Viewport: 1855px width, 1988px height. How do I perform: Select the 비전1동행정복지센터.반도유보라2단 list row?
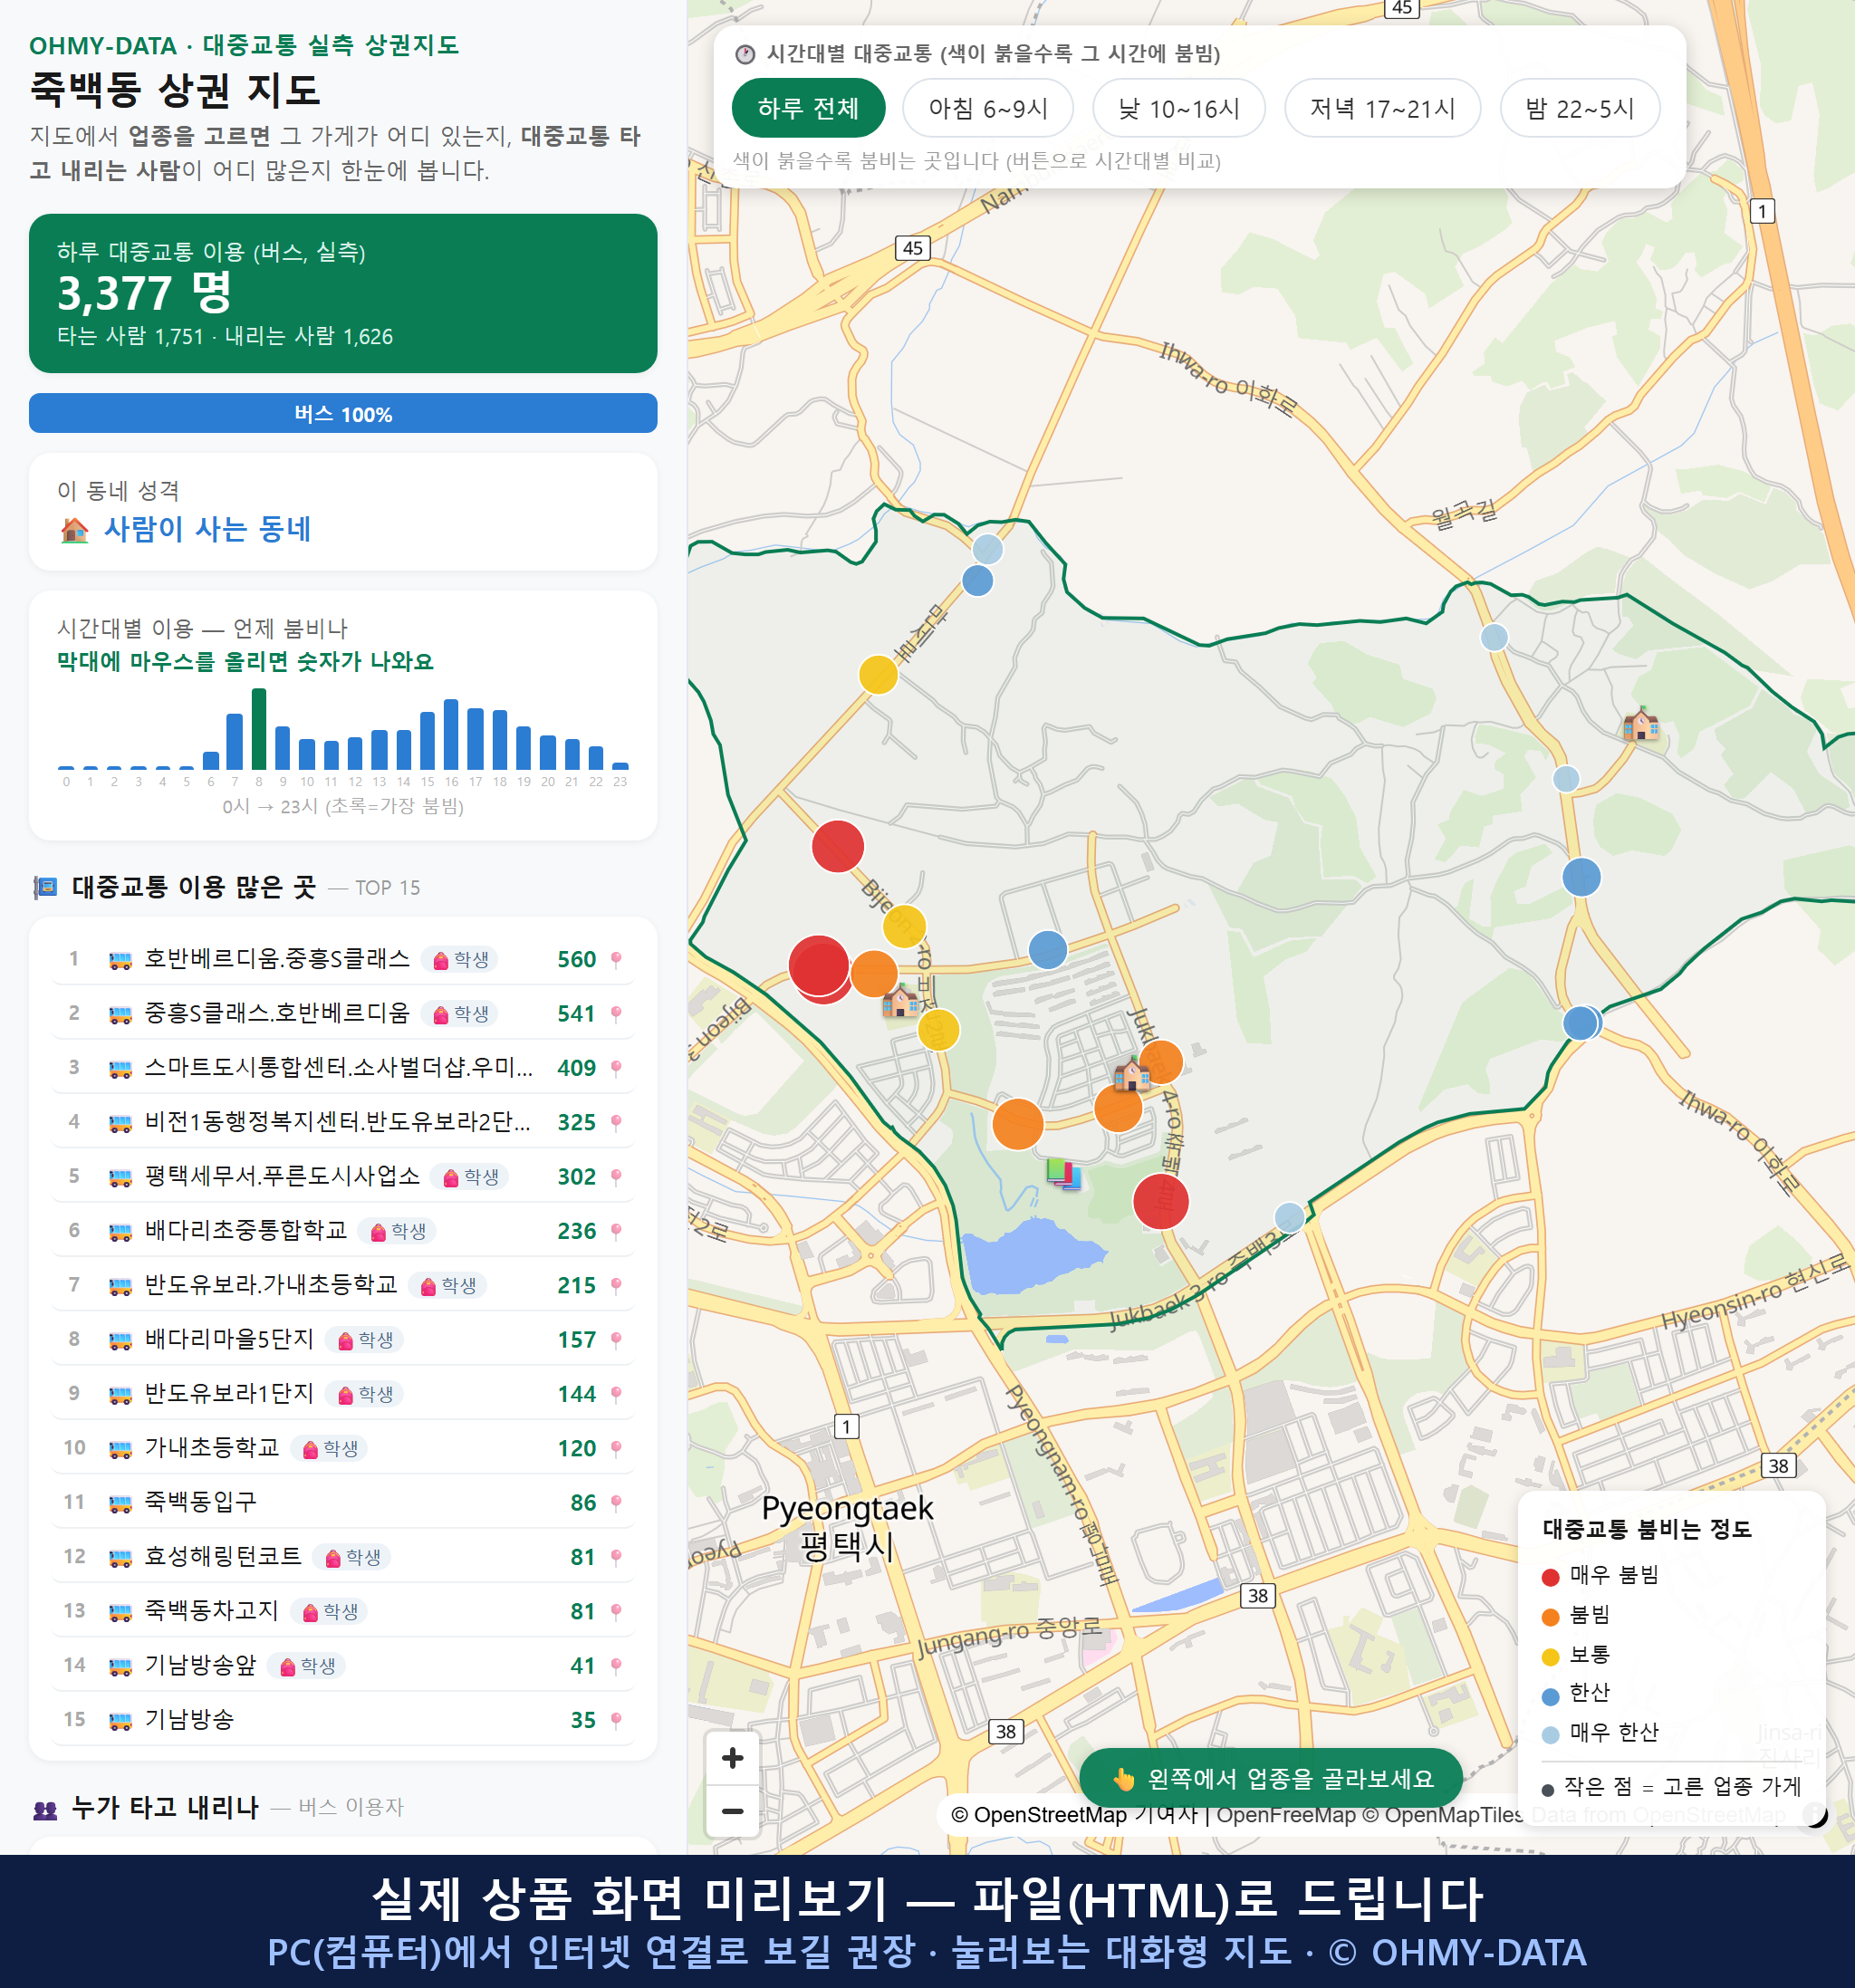click(x=343, y=1122)
